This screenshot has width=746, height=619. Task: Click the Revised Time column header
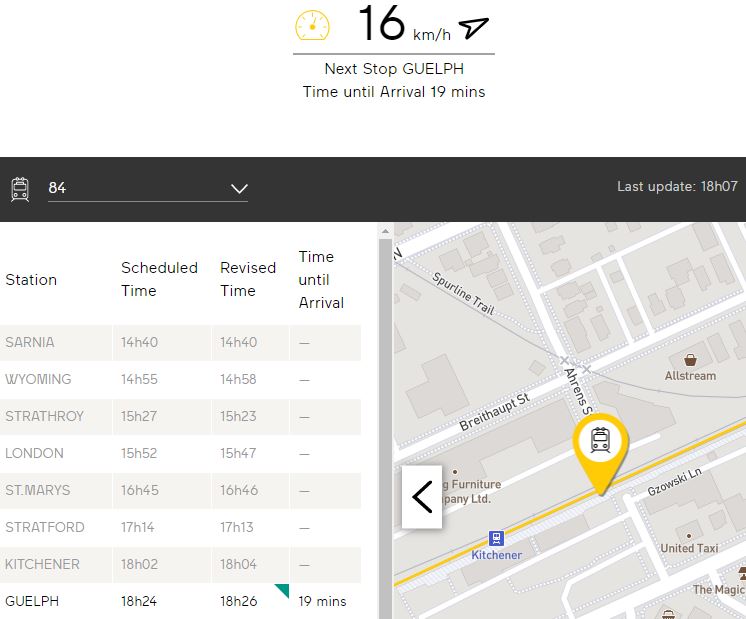click(248, 279)
